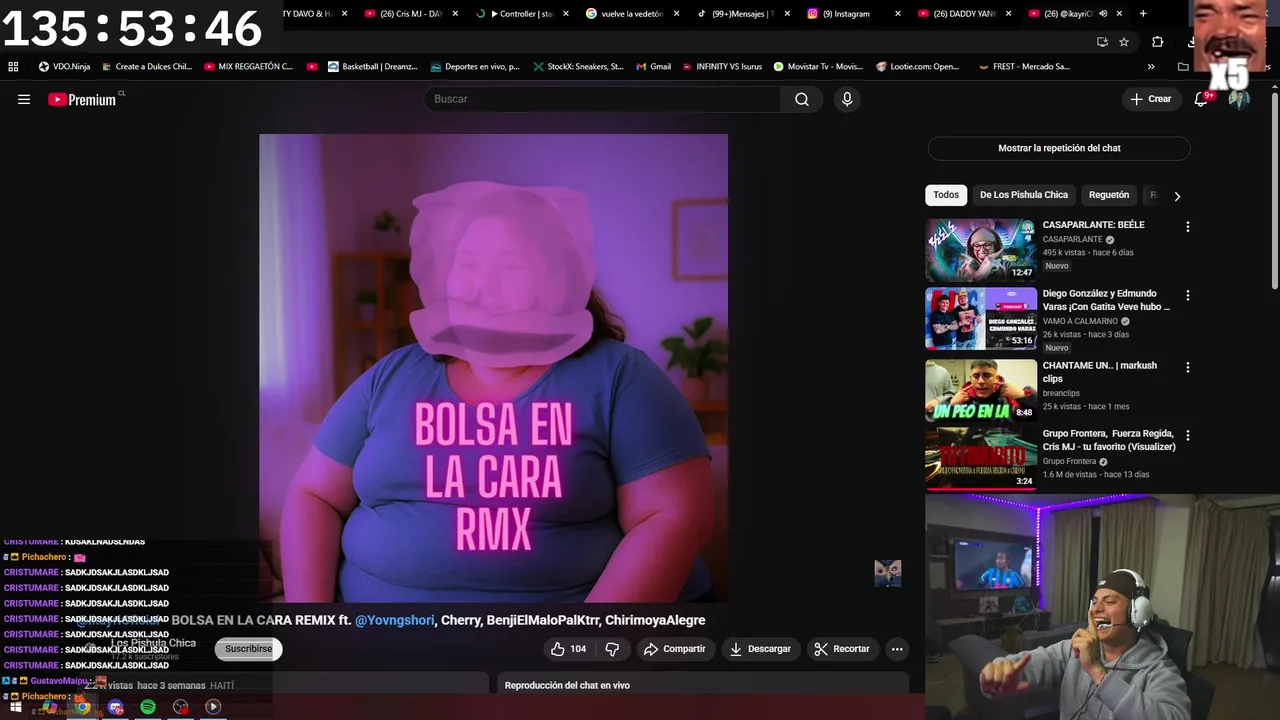Open CHANTAME UN.. markush clips thumbnail

(981, 390)
